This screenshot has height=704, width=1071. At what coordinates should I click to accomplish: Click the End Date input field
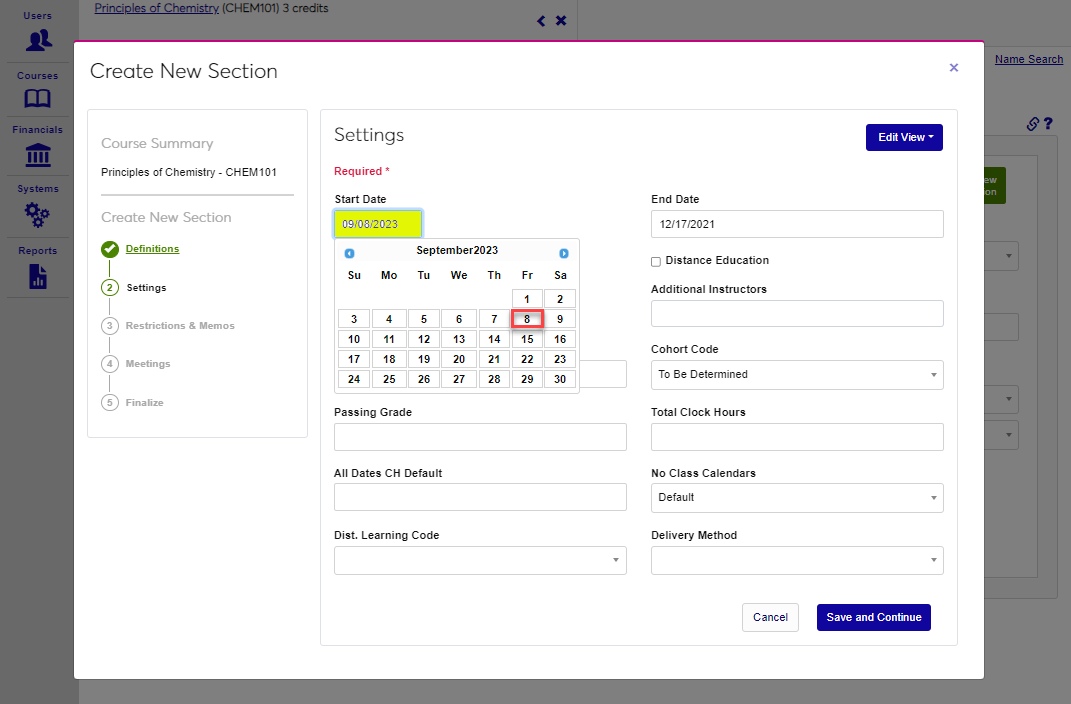coord(796,224)
